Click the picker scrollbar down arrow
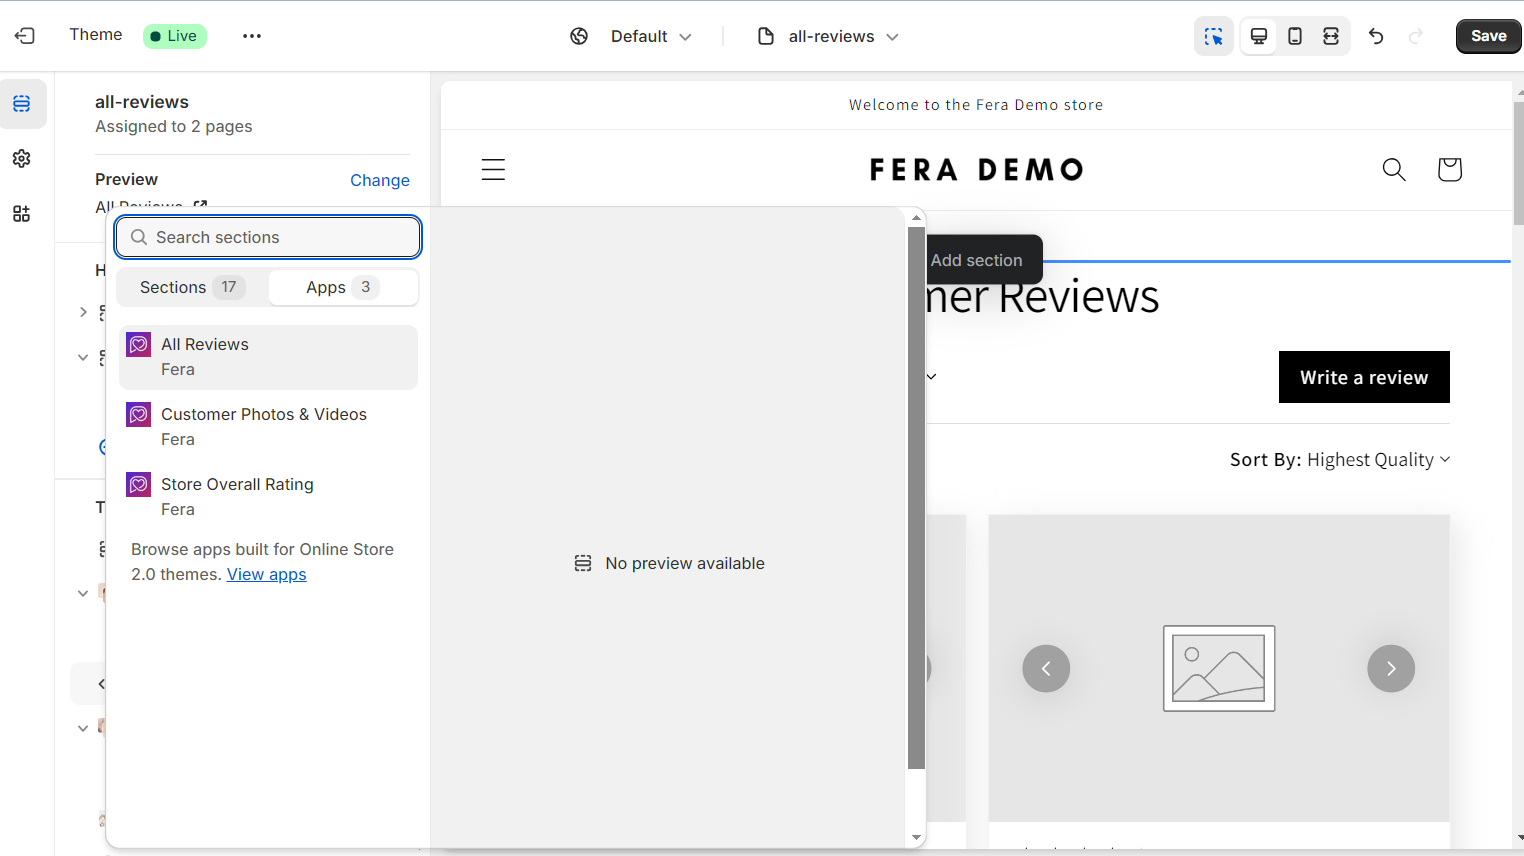The height and width of the screenshot is (856, 1524). pos(916,838)
